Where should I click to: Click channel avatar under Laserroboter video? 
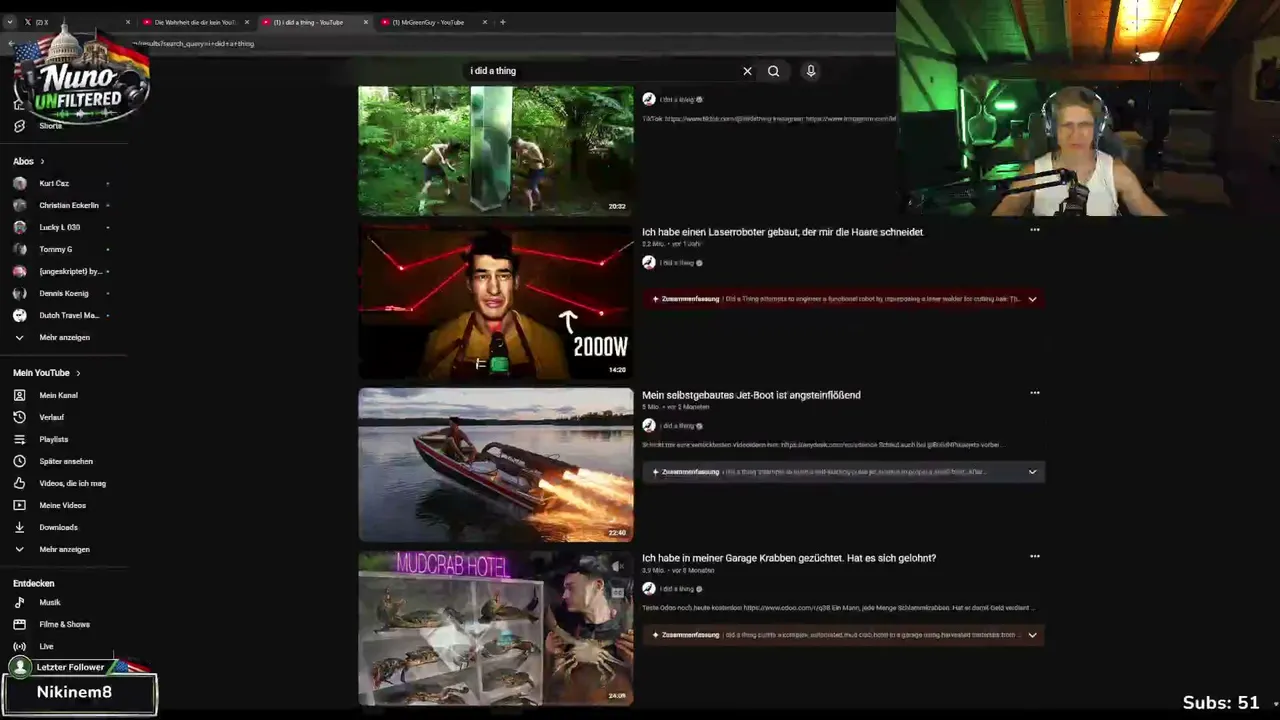(x=649, y=262)
